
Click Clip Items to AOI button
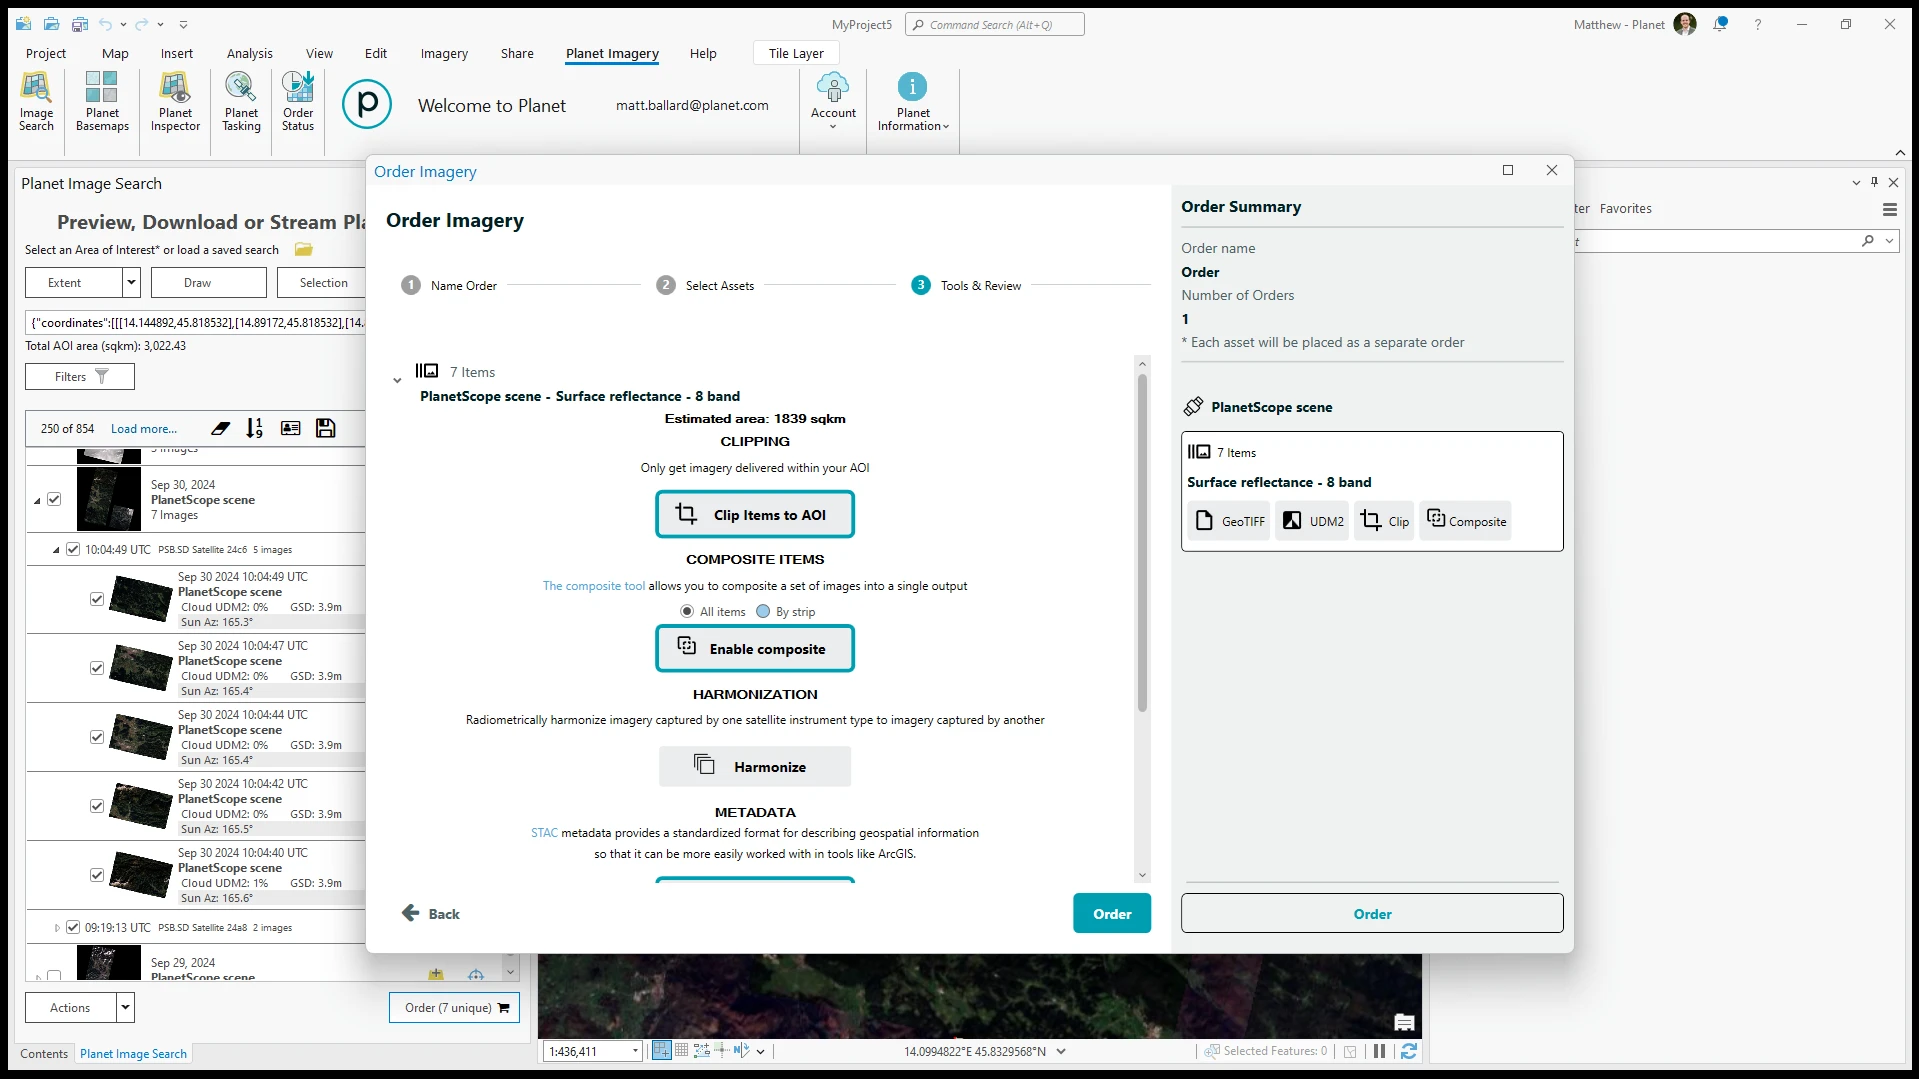(755, 514)
